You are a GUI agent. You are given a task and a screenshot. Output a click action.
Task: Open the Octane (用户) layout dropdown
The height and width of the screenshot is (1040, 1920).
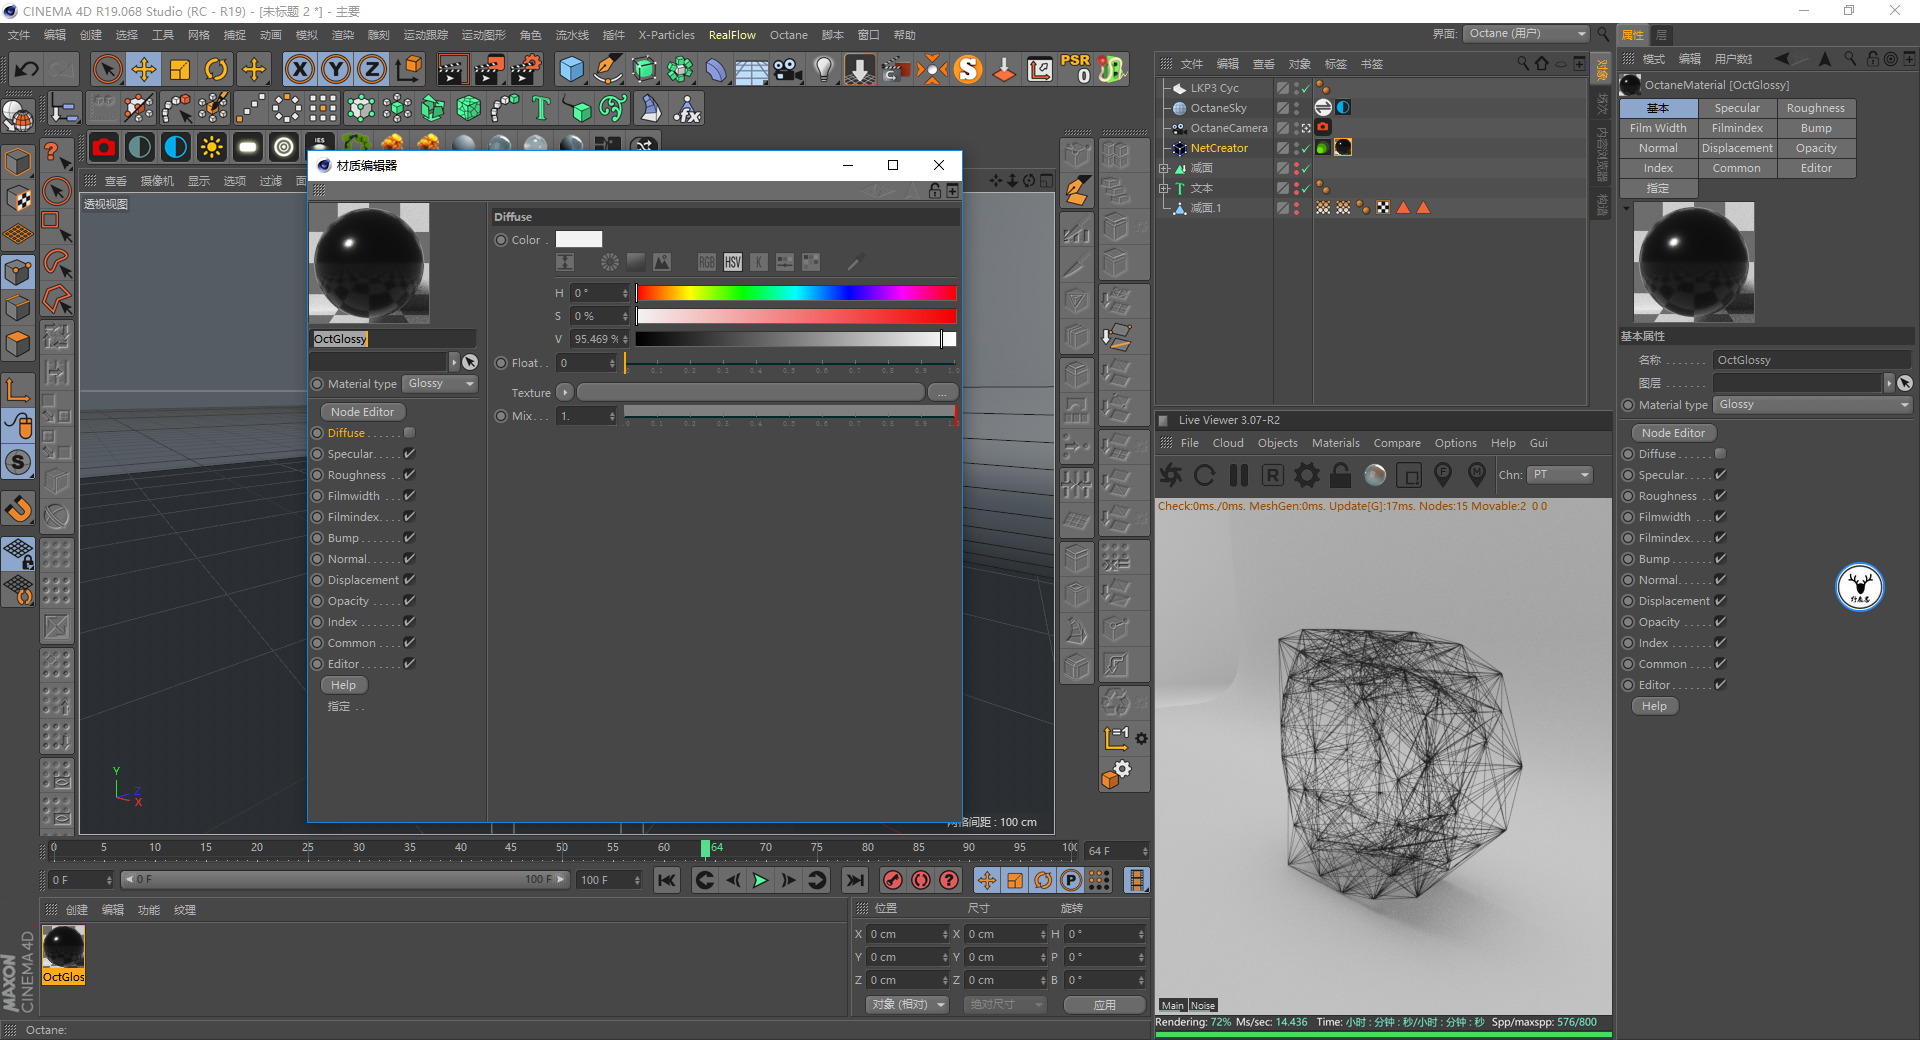point(1526,34)
